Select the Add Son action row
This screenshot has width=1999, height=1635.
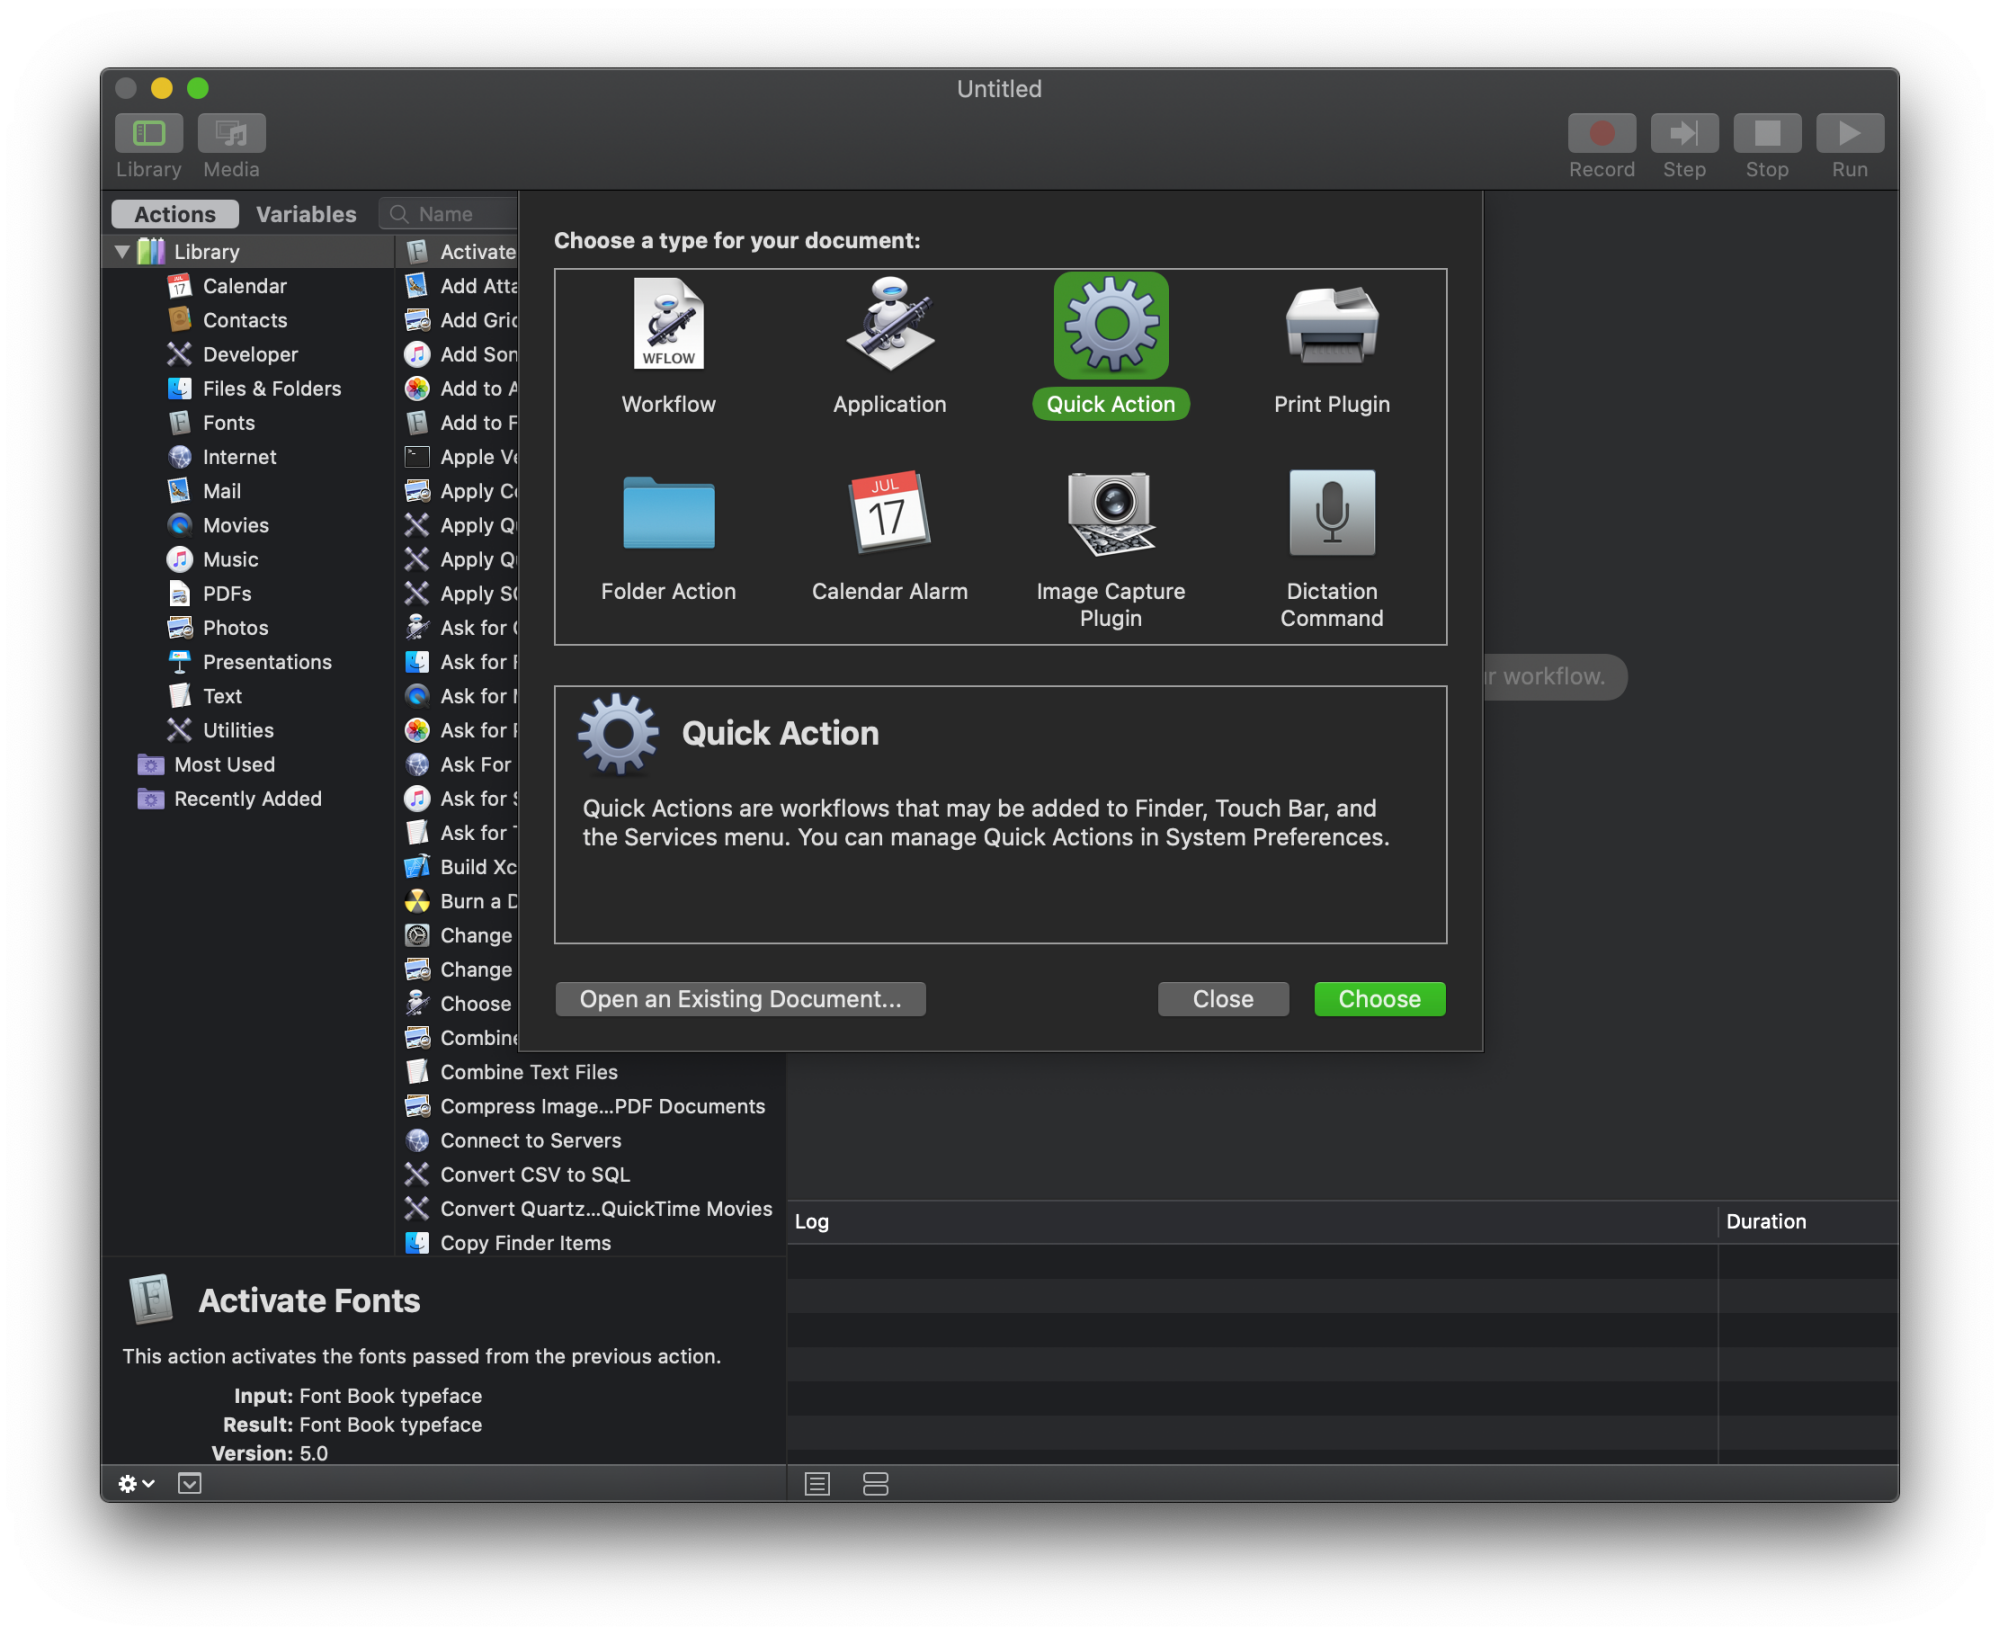460,354
